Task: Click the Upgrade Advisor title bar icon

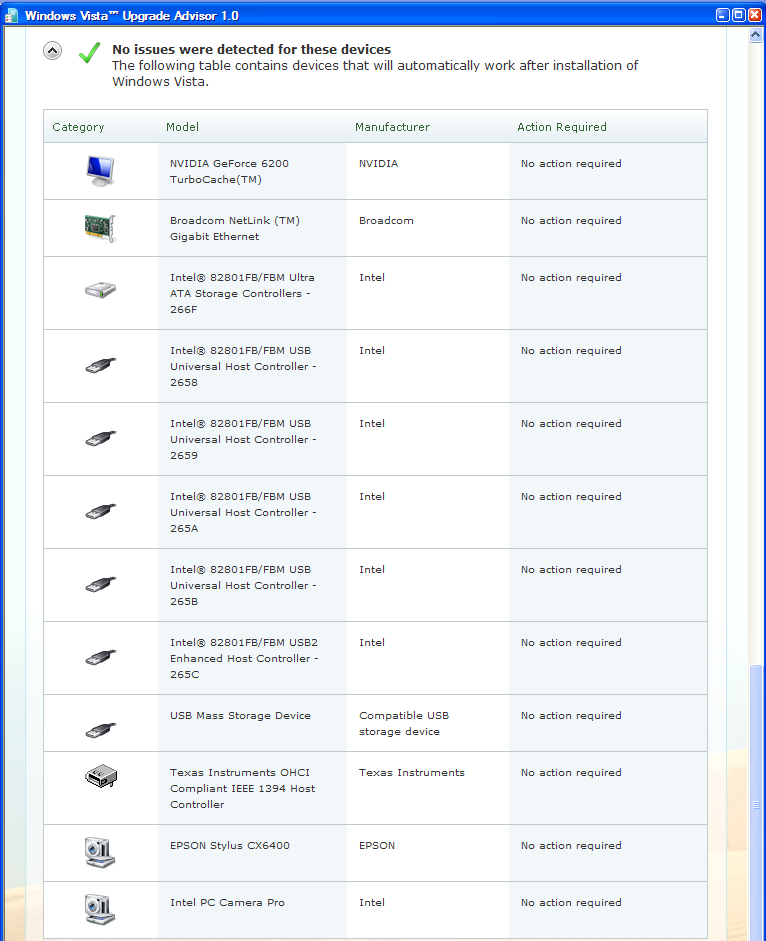Action: [11, 16]
